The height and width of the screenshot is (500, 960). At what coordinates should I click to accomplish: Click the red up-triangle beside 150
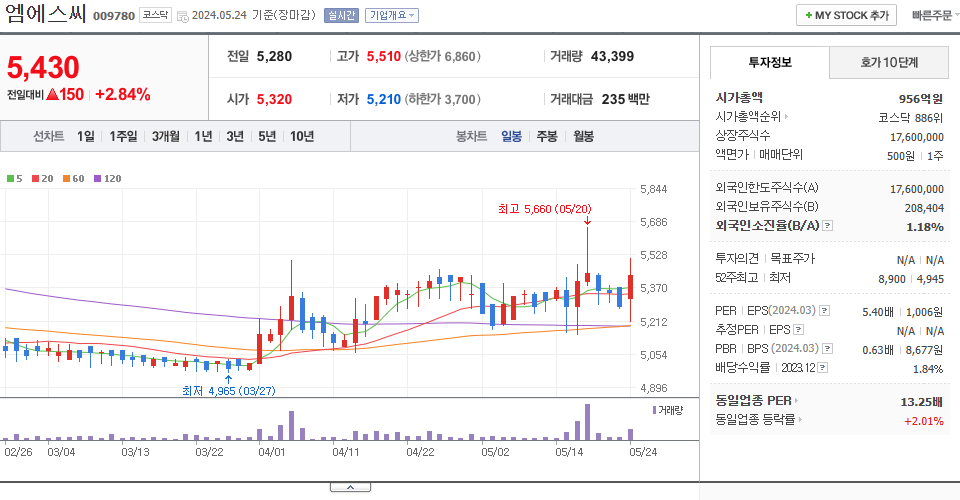(x=52, y=94)
